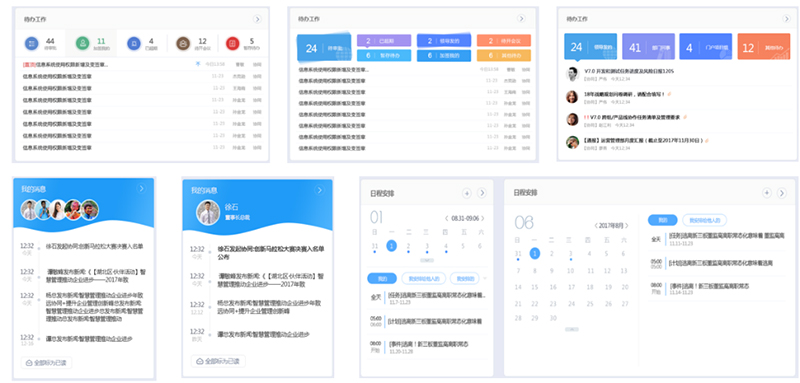Viewport: 800px width, 383px height.
Task: Click the red icon beside count 5
Action: pos(233,43)
